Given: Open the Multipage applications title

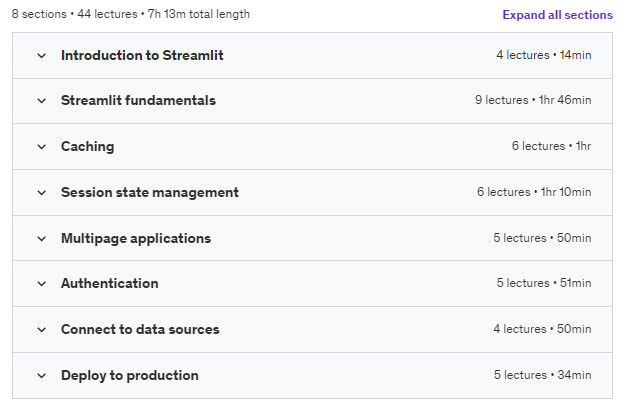Looking at the screenshot, I should click(136, 238).
